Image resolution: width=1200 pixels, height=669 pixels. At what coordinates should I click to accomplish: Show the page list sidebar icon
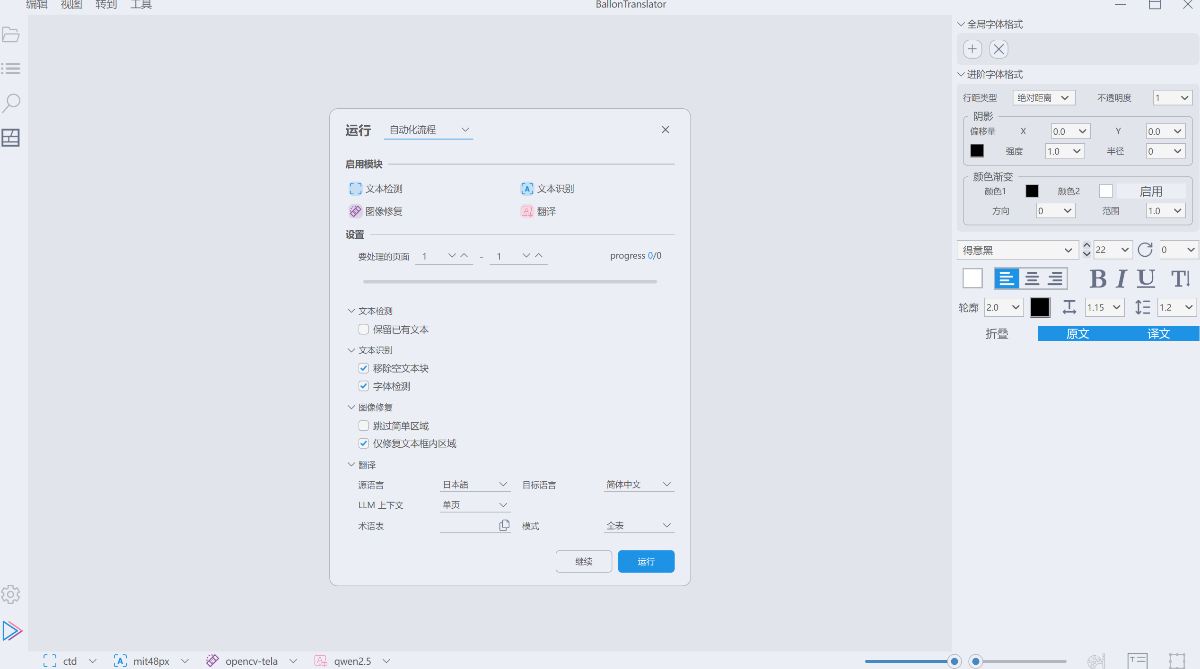click(11, 68)
